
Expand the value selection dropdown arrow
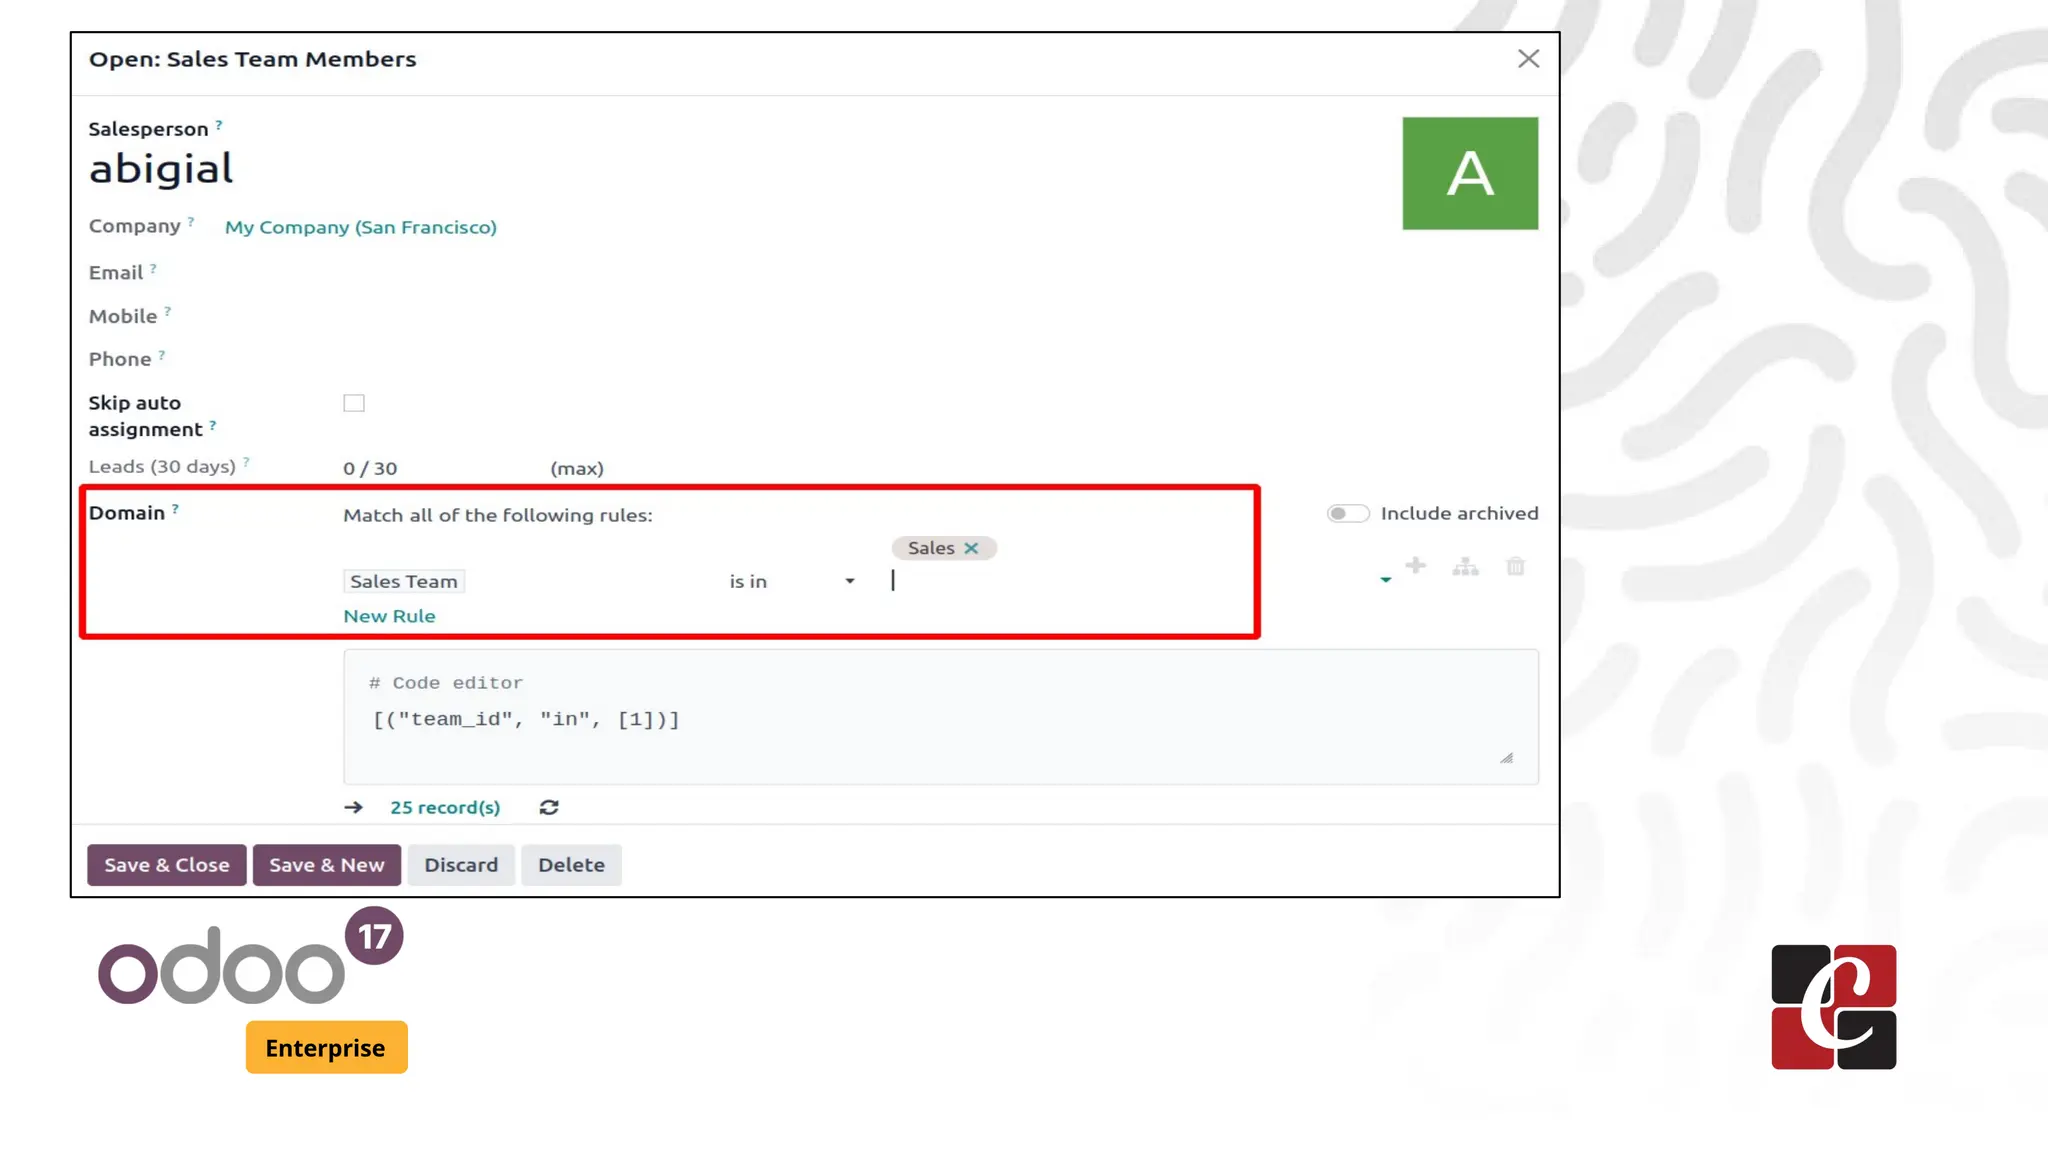coord(1385,580)
